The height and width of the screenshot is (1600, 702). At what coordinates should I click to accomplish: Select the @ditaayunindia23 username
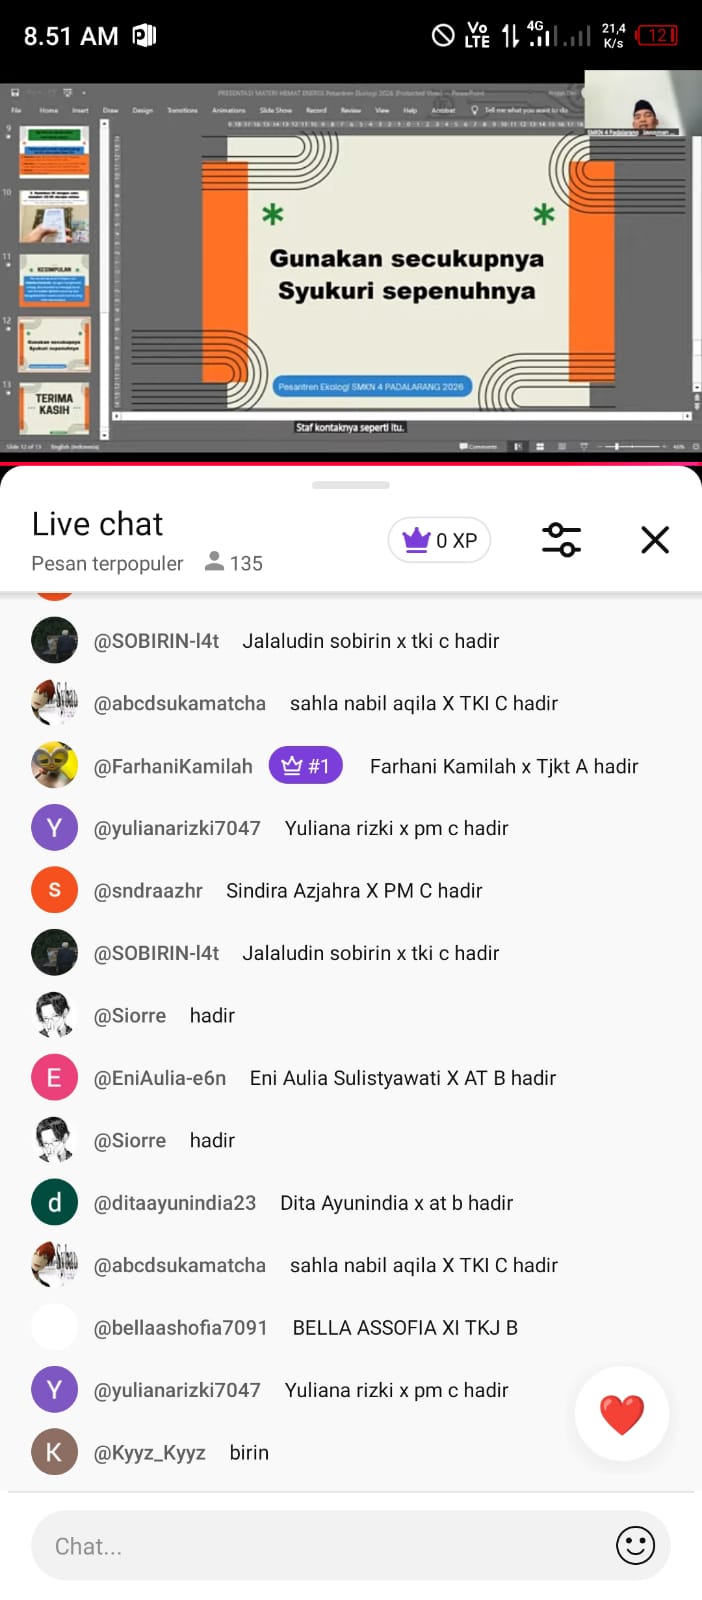175,1203
